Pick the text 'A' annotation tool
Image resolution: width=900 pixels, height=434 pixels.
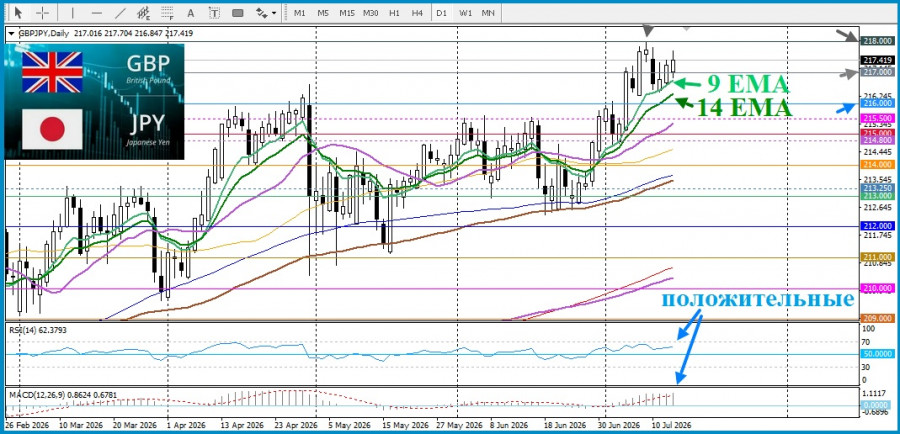[191, 13]
